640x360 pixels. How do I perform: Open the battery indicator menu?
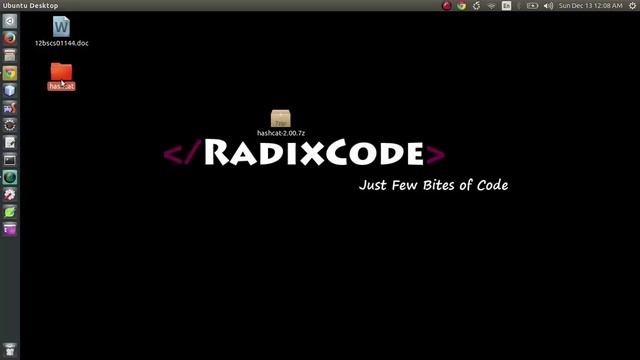tap(532, 6)
